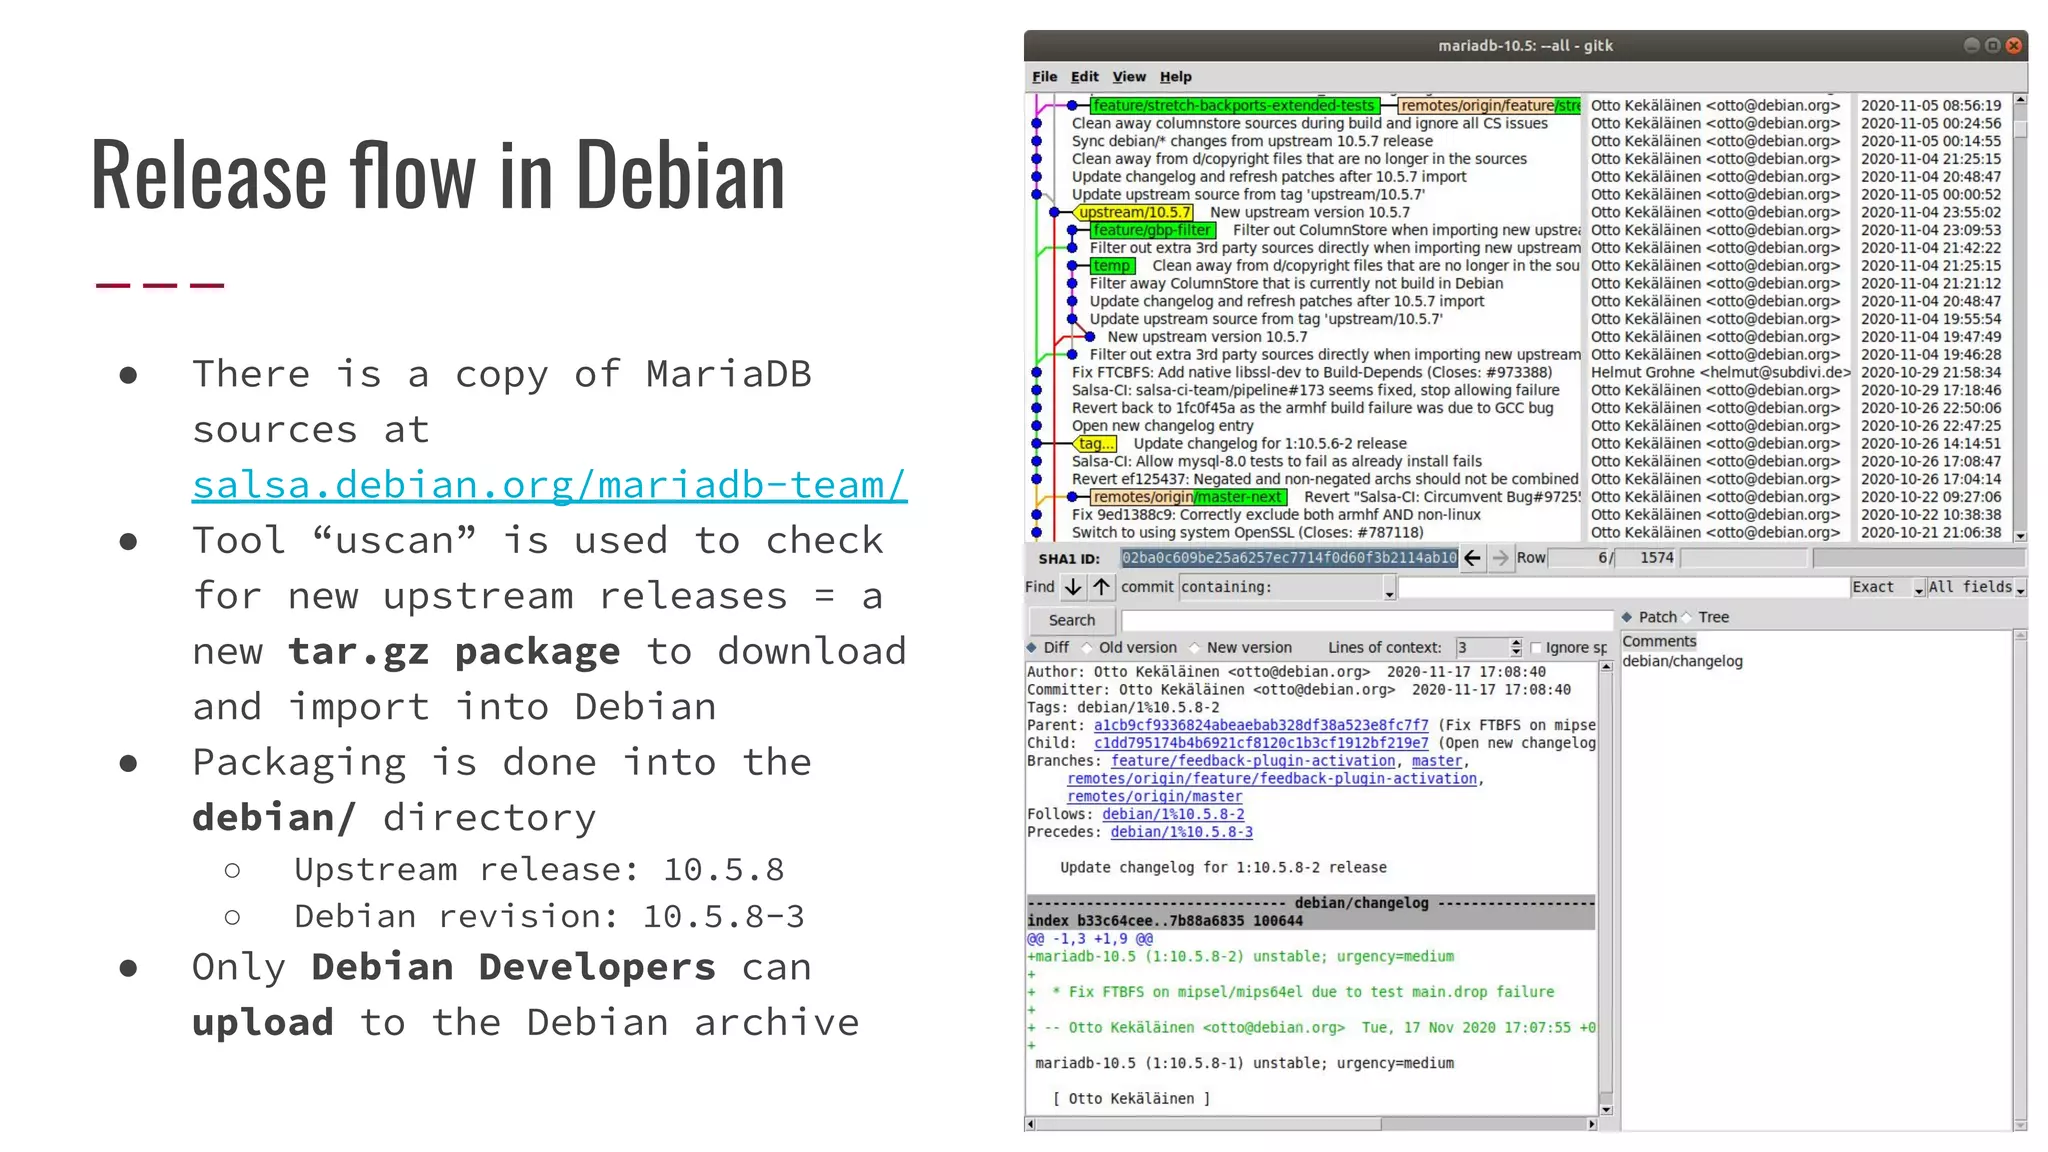Select debian/changelog in the file list
The image size is (2048, 1152).
click(x=1682, y=662)
